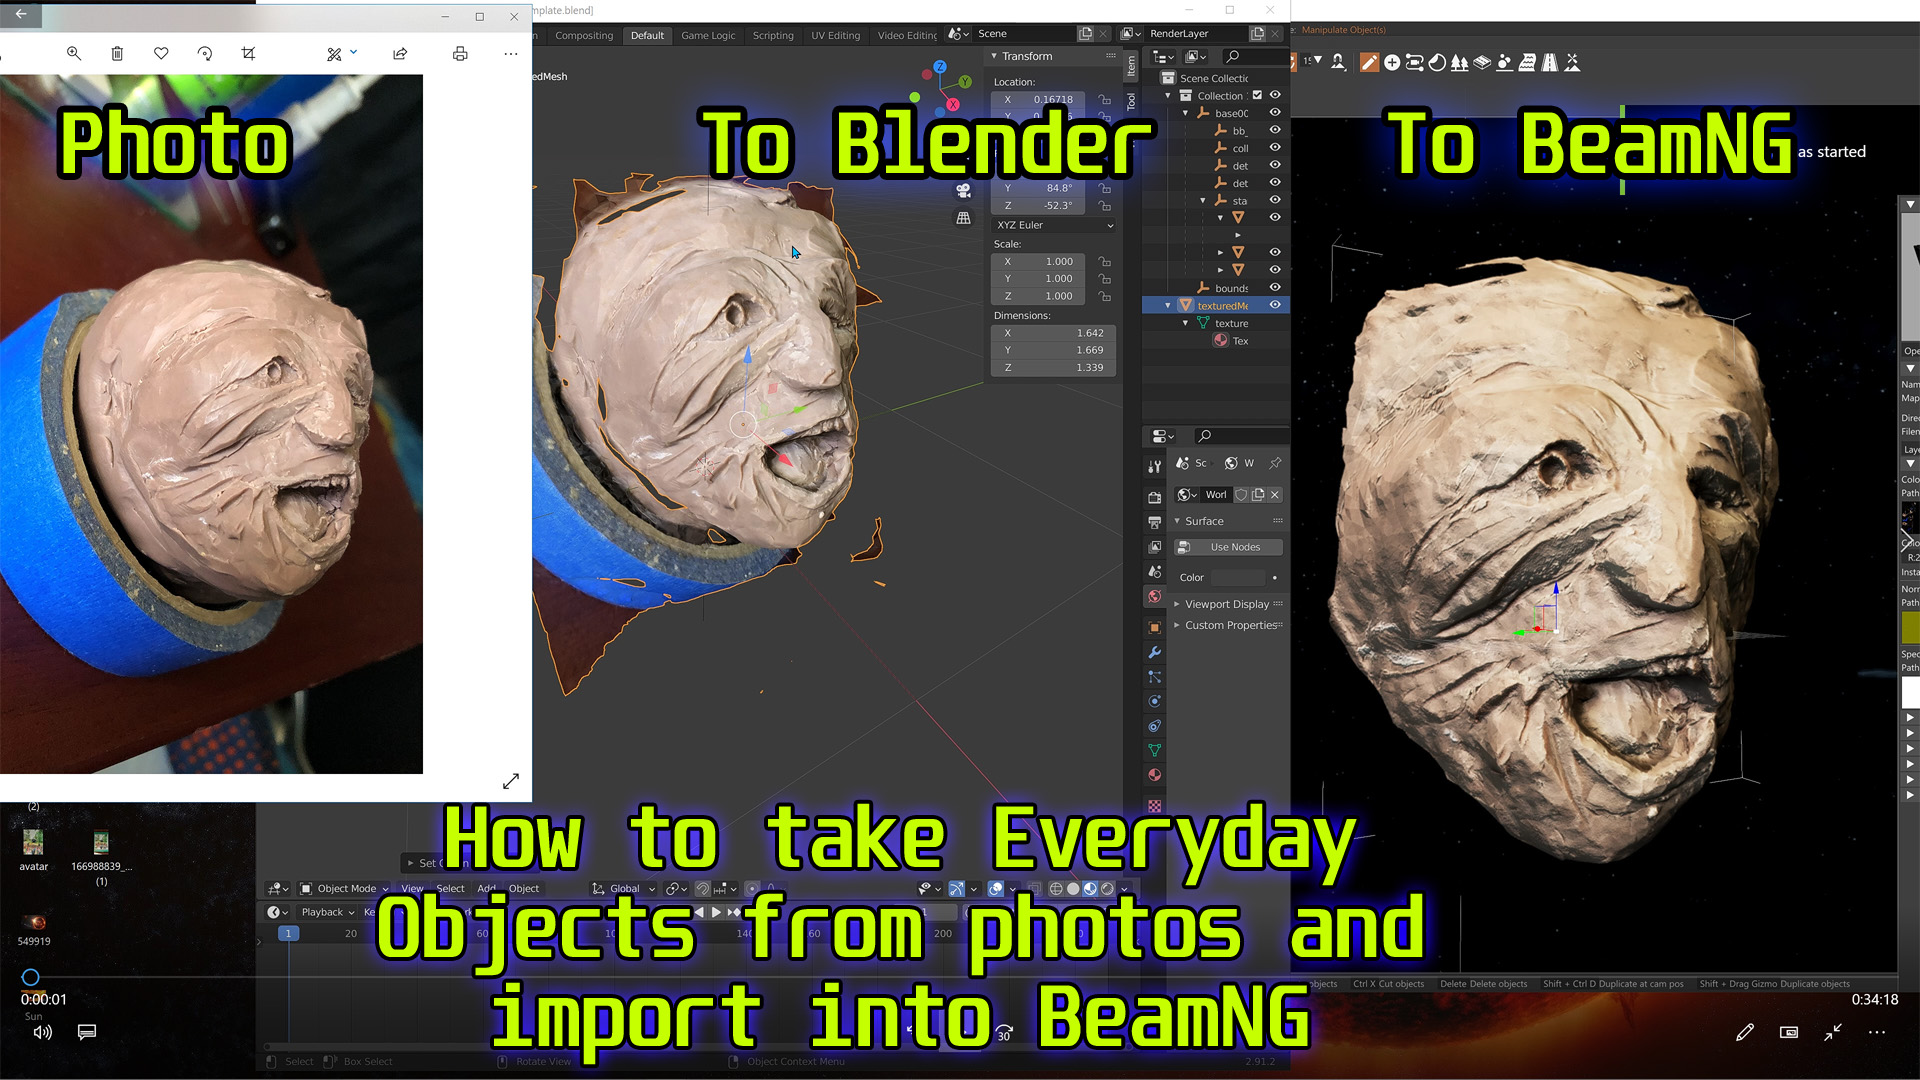
Task: Switch to Scripting workspace tab
Action: point(773,35)
